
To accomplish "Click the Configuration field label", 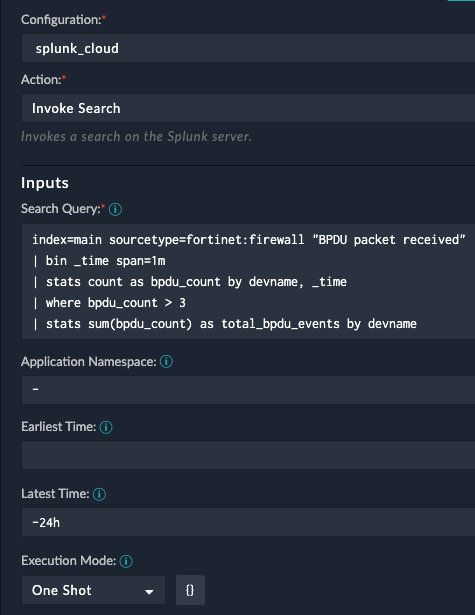I will [61, 20].
